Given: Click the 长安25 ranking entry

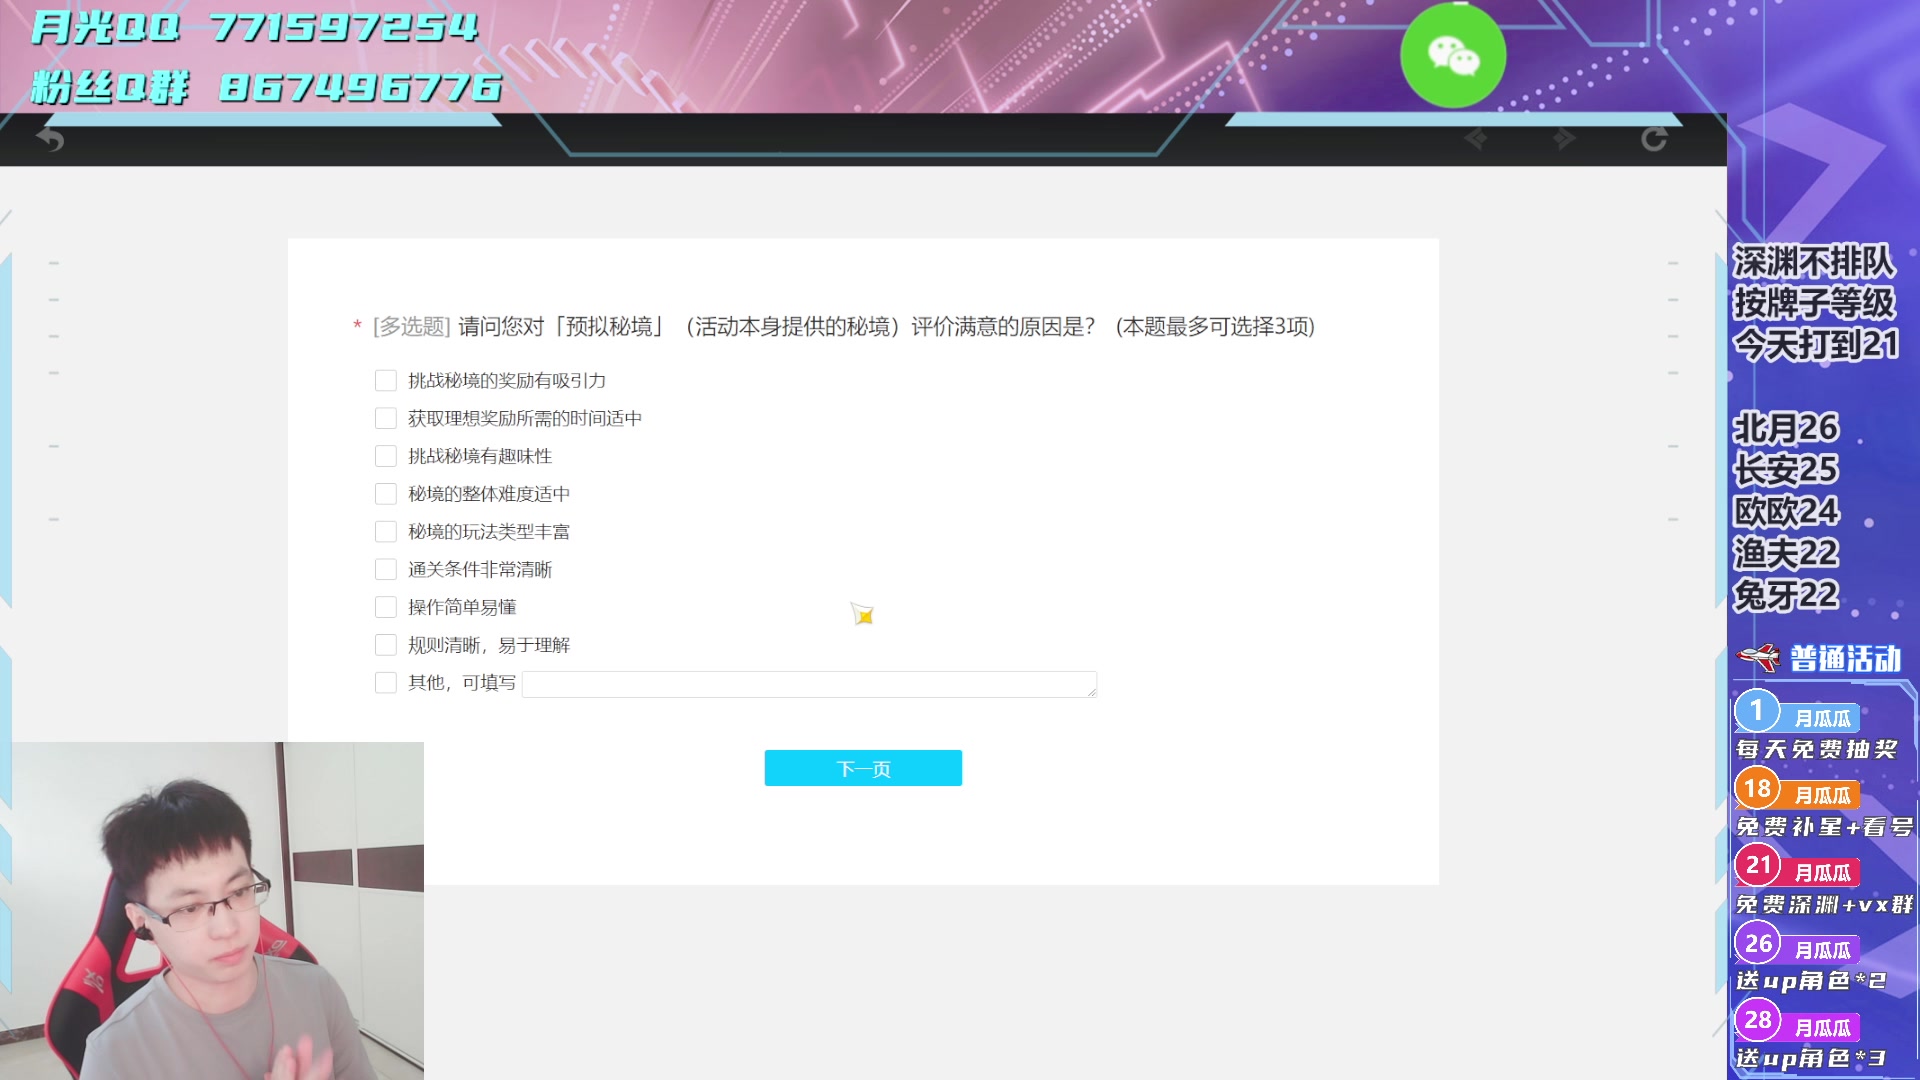Looking at the screenshot, I should pyautogui.click(x=1786, y=470).
